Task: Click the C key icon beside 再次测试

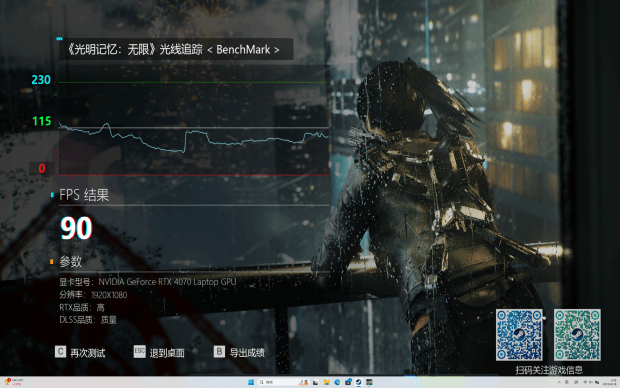Action: (x=60, y=352)
